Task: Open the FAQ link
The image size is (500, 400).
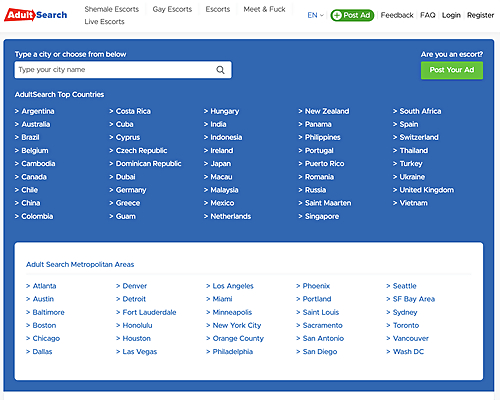Action: tap(428, 15)
